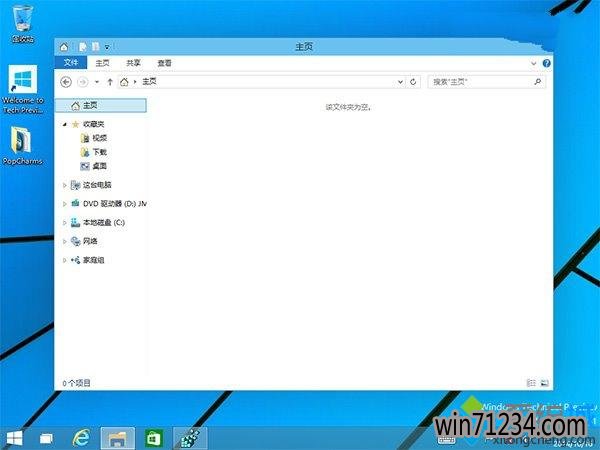The height and width of the screenshot is (450, 600).
Task: Refresh the current folder view
Action: click(413, 82)
